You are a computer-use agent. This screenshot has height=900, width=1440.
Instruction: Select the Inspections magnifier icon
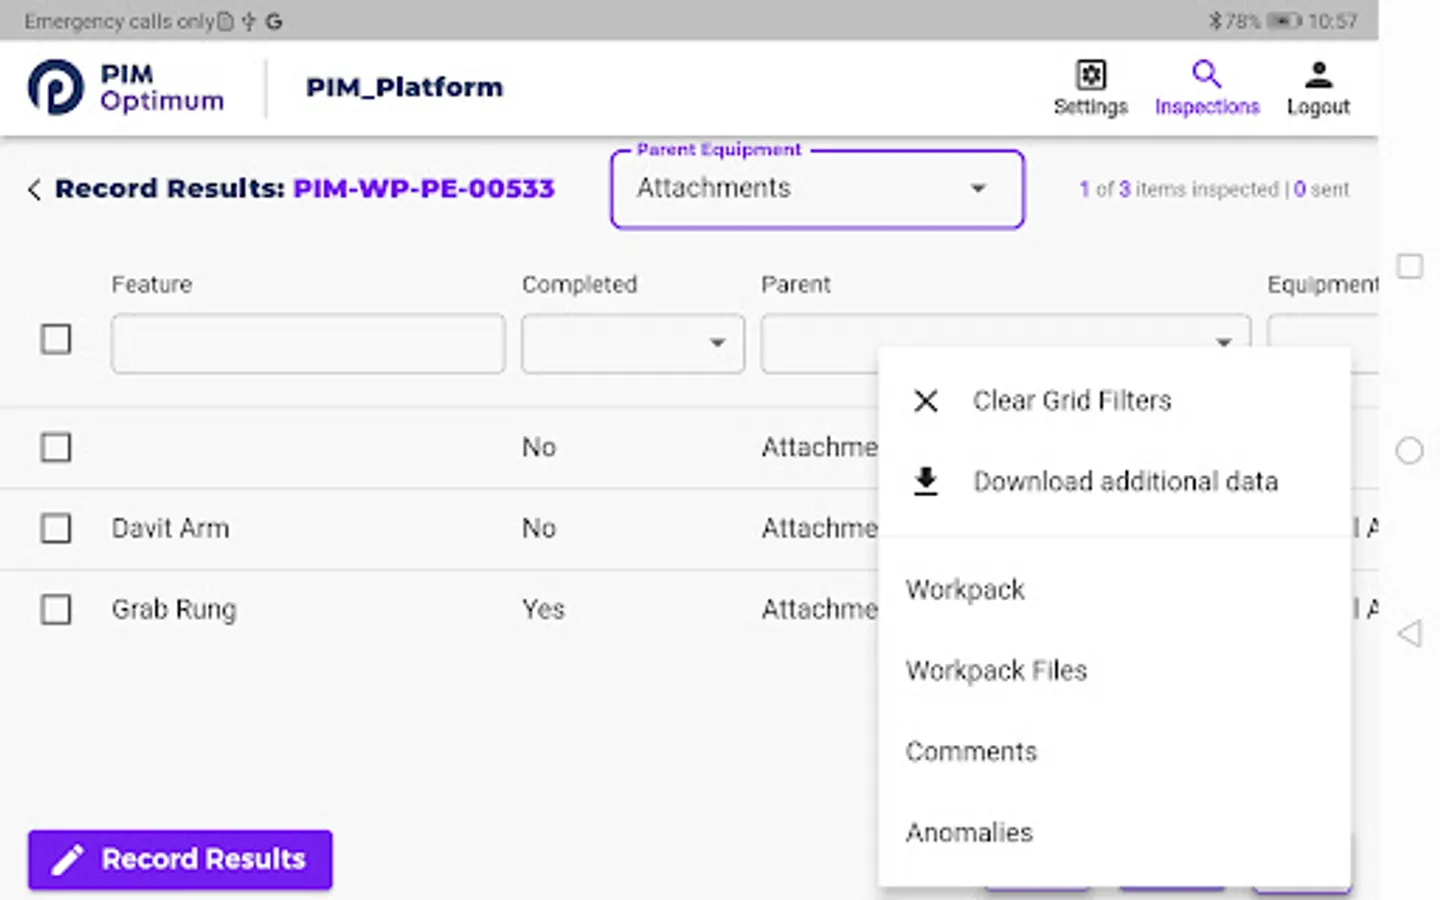tap(1206, 75)
